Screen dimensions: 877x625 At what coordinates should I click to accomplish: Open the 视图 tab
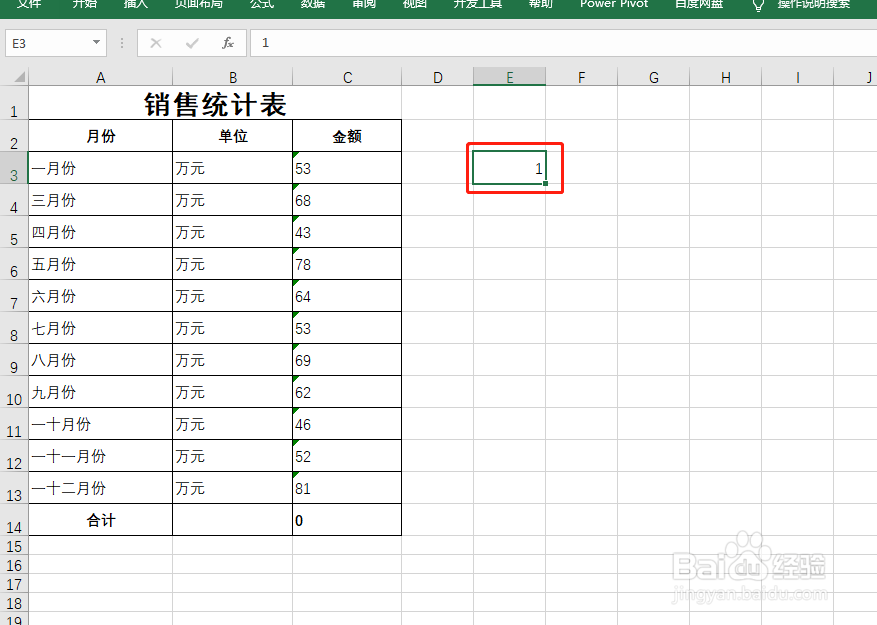pos(414,6)
